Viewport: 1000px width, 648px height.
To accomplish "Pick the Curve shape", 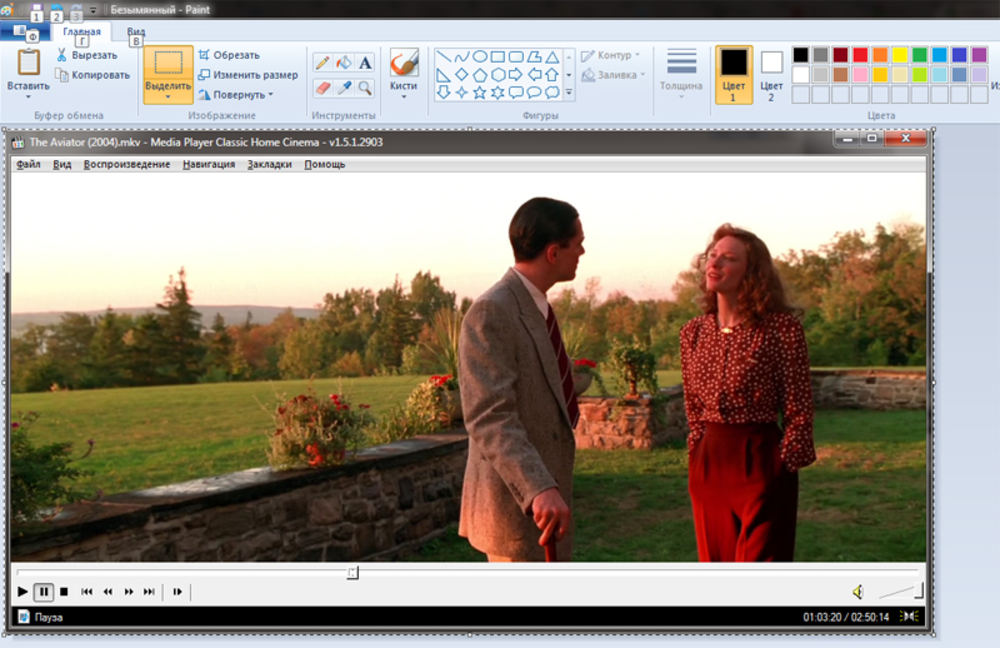I will 462,57.
